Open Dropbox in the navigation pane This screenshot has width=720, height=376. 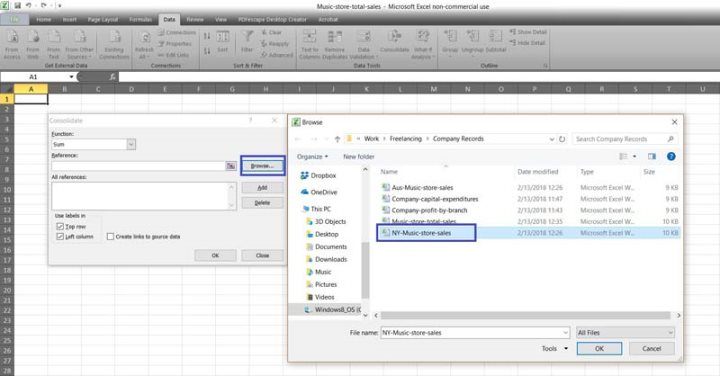[x=318, y=175]
